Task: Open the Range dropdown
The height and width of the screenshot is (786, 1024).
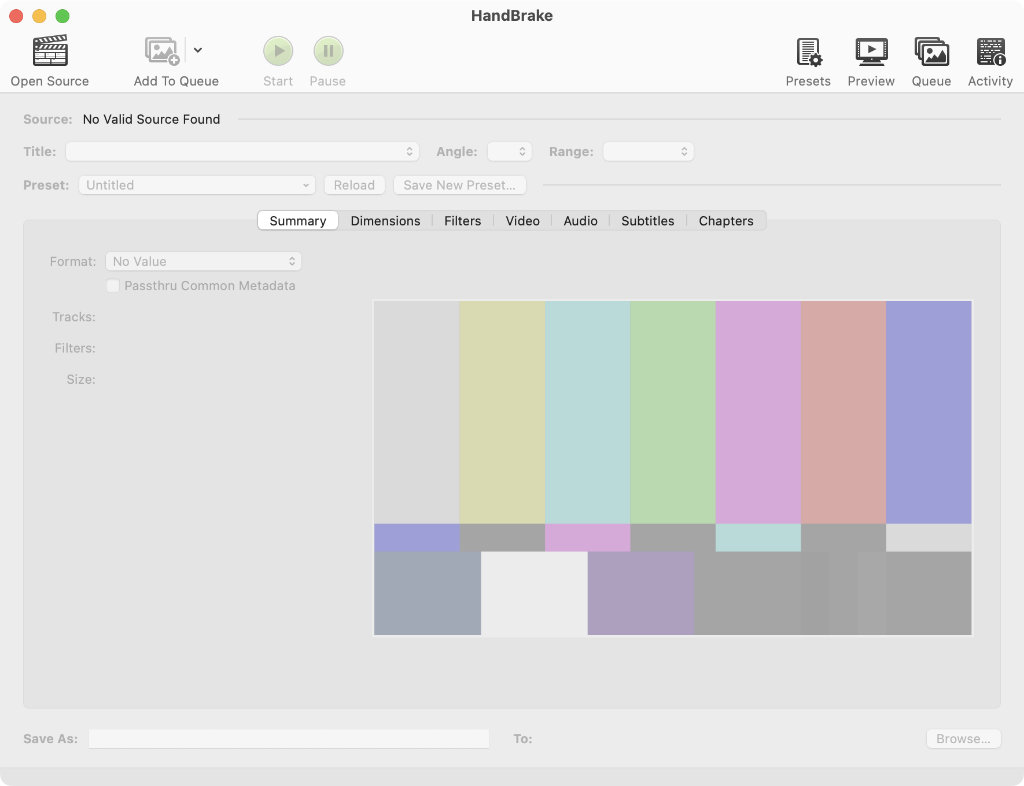Action: pos(648,152)
